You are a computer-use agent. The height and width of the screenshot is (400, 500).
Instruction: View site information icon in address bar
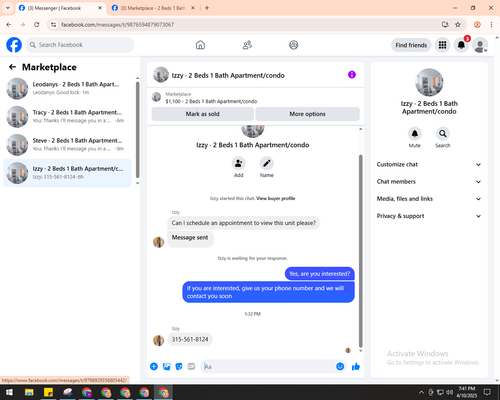point(53,25)
